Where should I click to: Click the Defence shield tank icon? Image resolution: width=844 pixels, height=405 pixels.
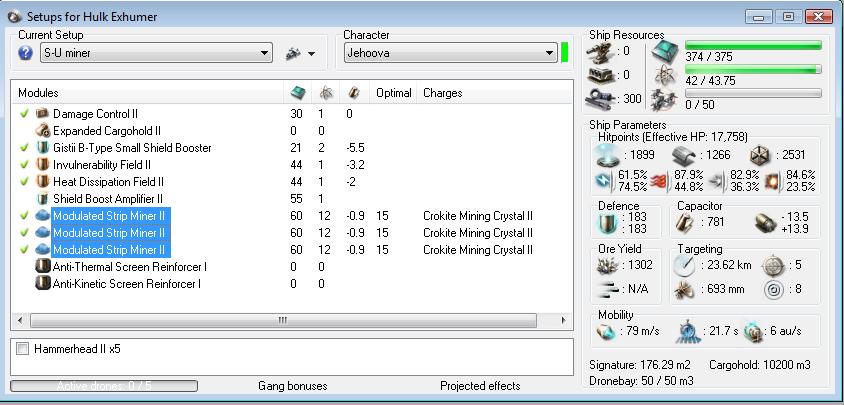608,223
